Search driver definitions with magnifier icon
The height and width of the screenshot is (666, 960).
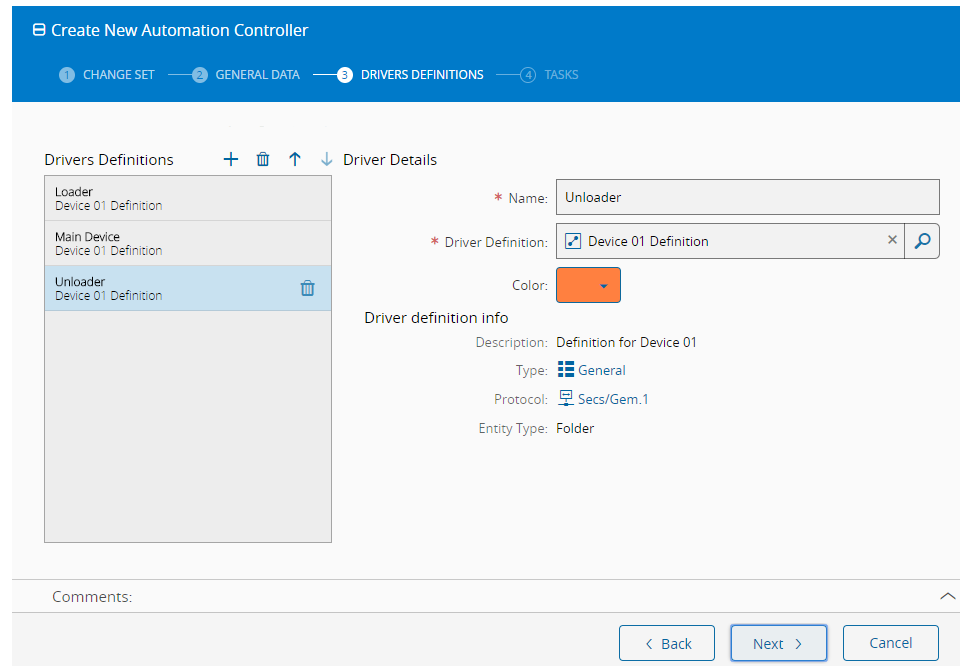(922, 241)
